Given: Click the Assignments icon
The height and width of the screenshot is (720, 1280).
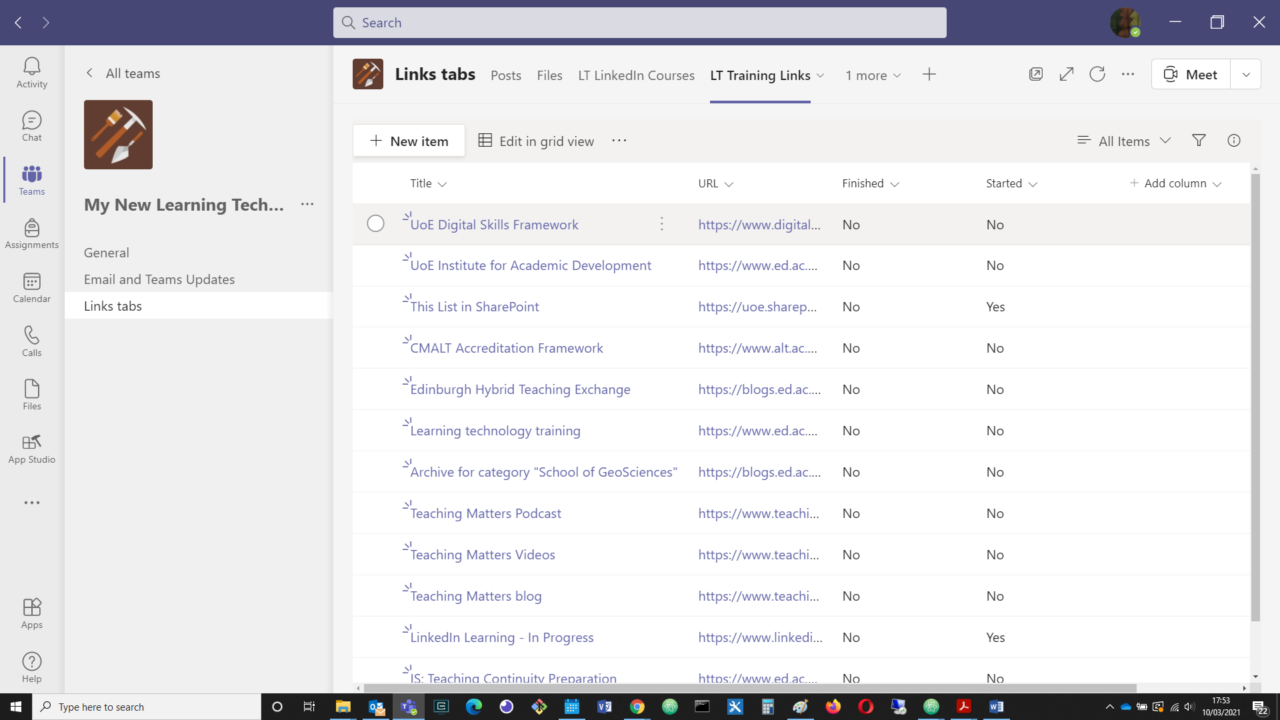Looking at the screenshot, I should coord(31,232).
